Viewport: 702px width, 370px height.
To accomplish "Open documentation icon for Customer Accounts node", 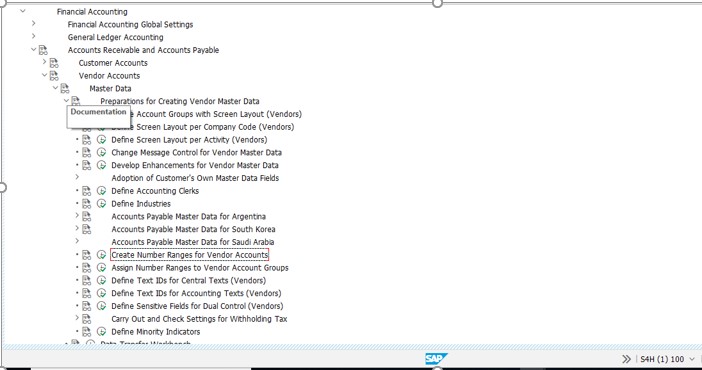I will click(54, 63).
